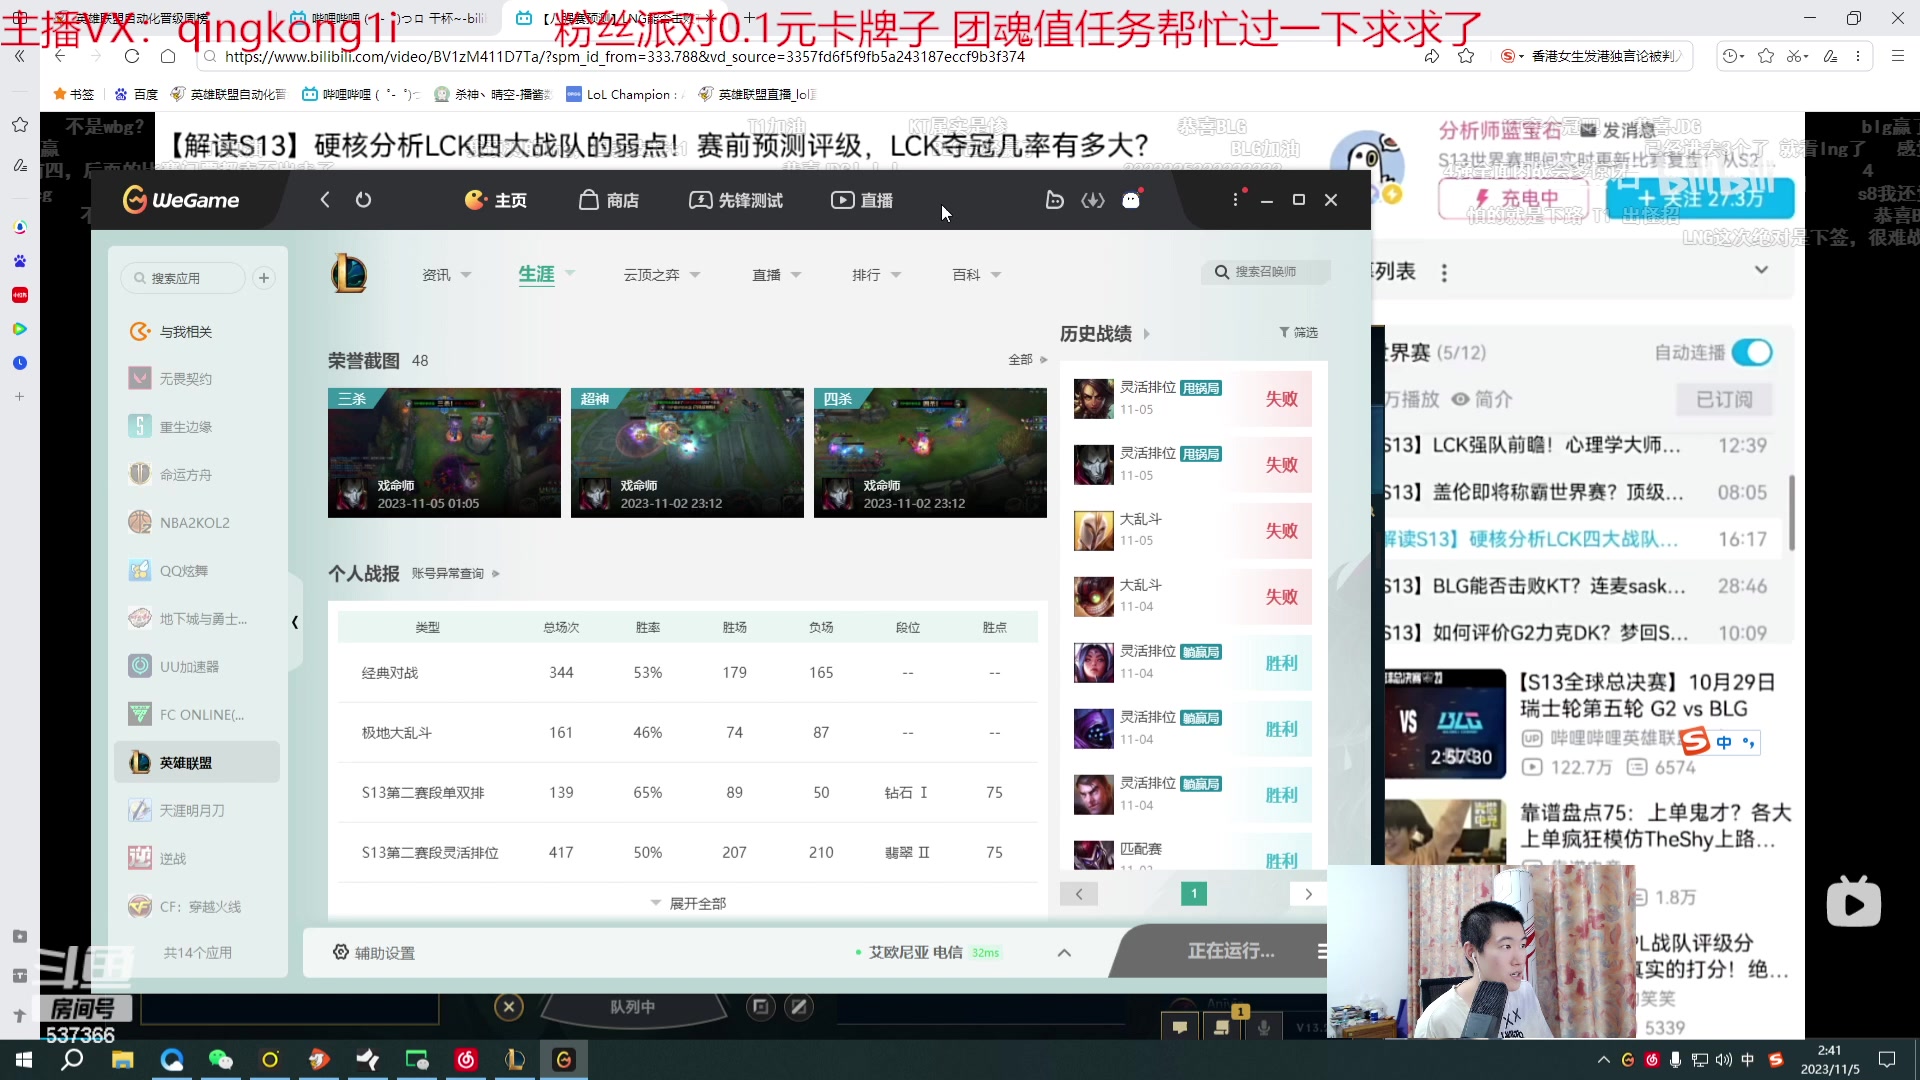The width and height of the screenshot is (1920, 1080).
Task: Select NBA2KOL2 in the app list
Action: [196, 523]
